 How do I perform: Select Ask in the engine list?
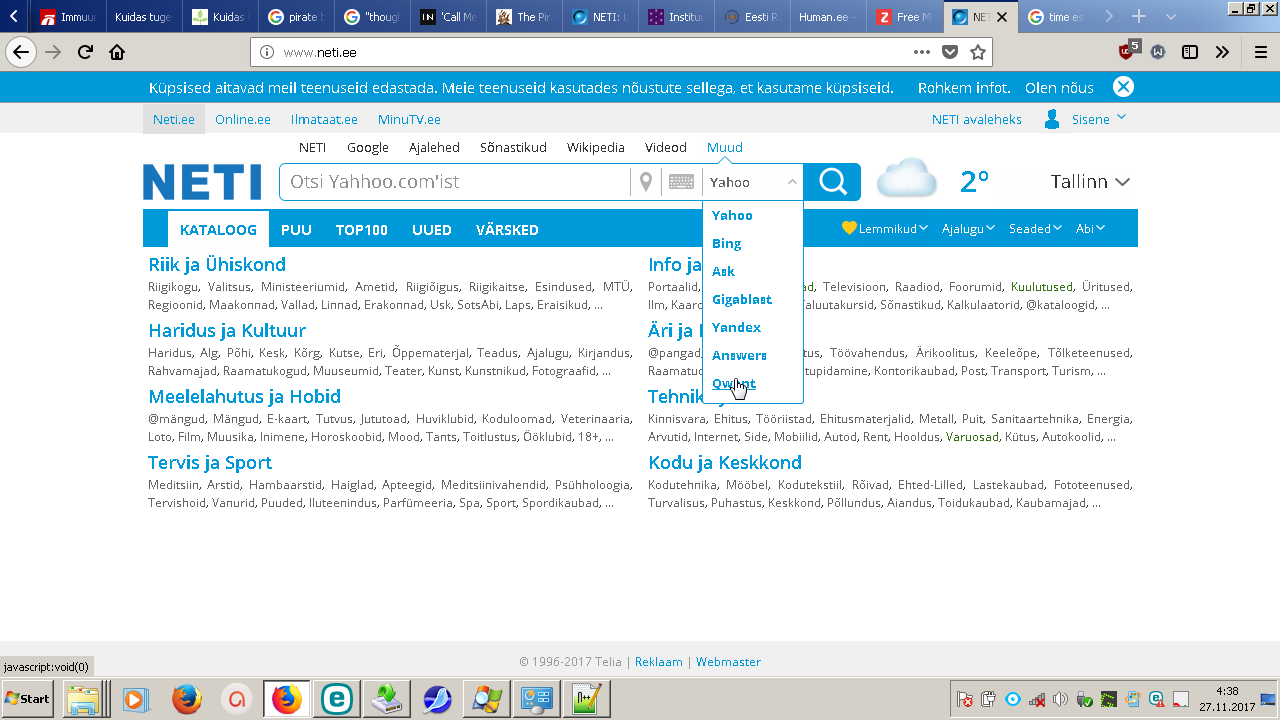click(x=723, y=271)
